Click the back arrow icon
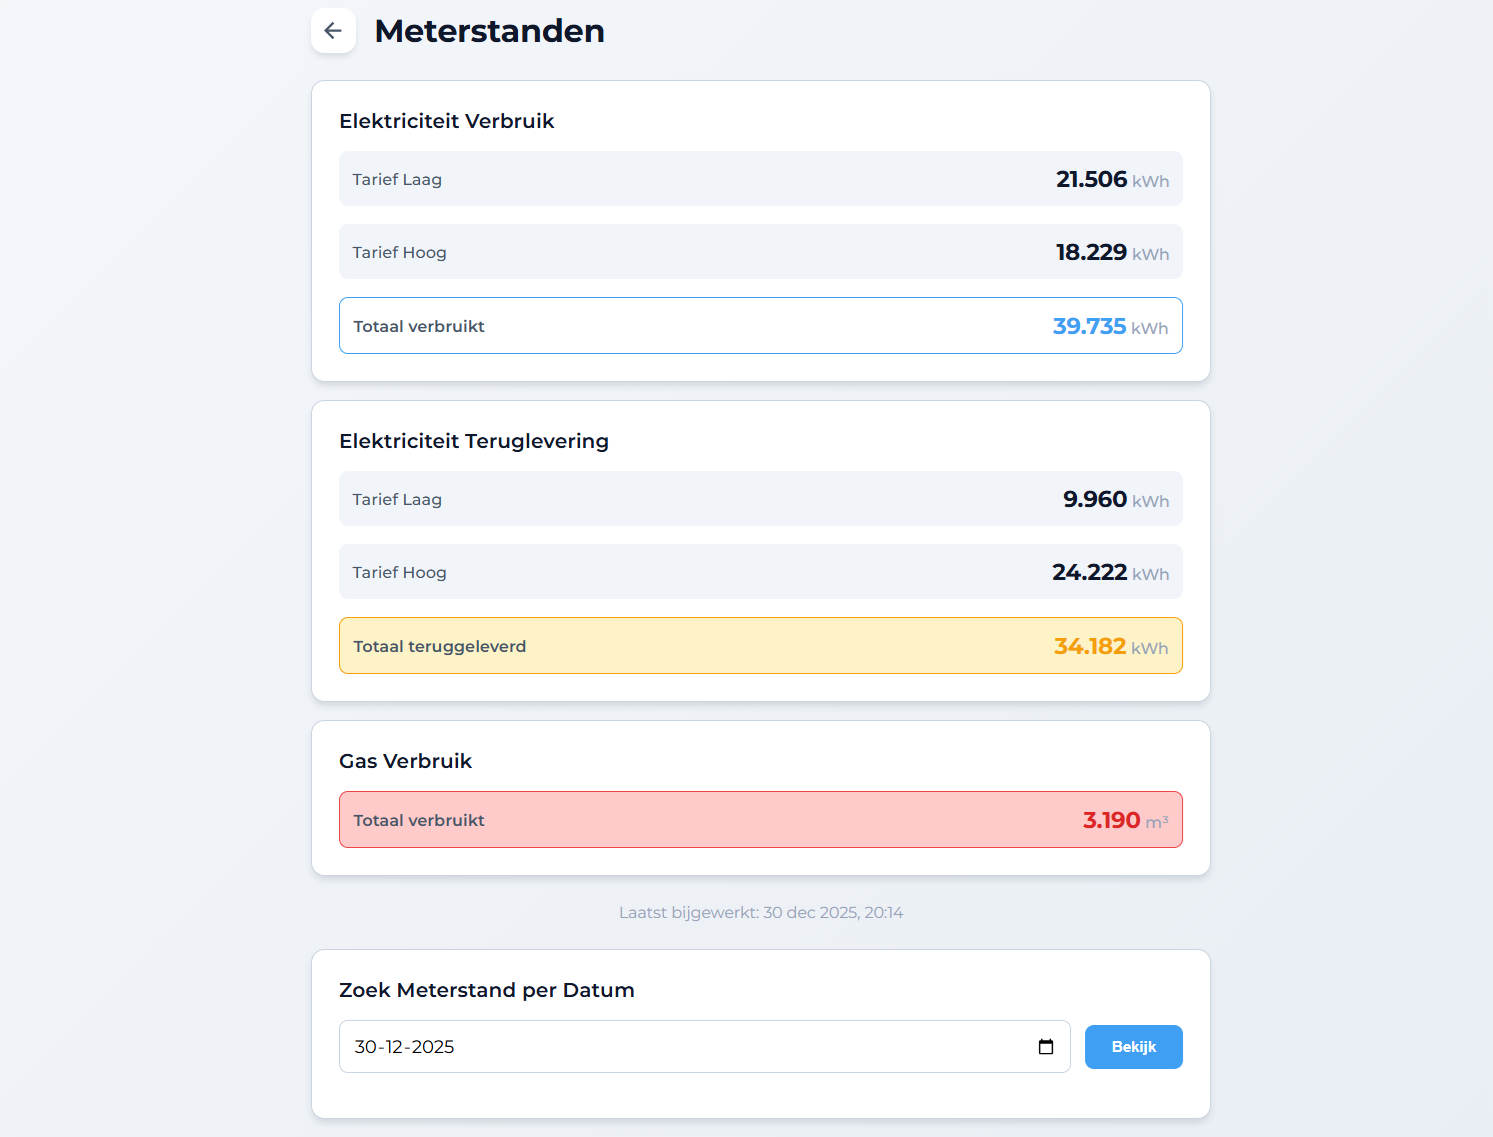The height and width of the screenshot is (1137, 1493). pyautogui.click(x=333, y=30)
